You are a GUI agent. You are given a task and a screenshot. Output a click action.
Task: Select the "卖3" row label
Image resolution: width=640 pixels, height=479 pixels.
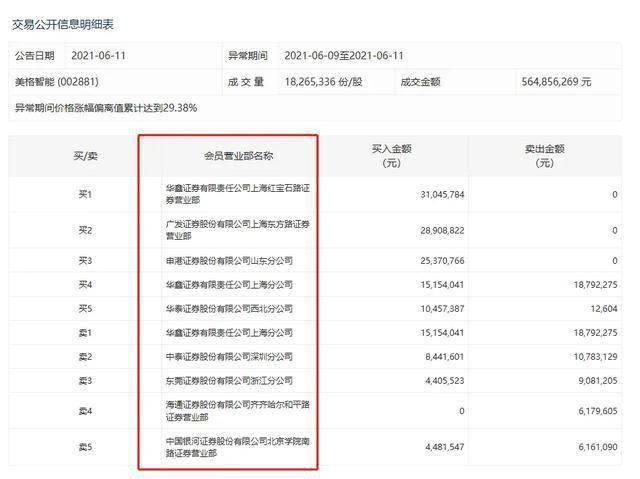[85, 381]
